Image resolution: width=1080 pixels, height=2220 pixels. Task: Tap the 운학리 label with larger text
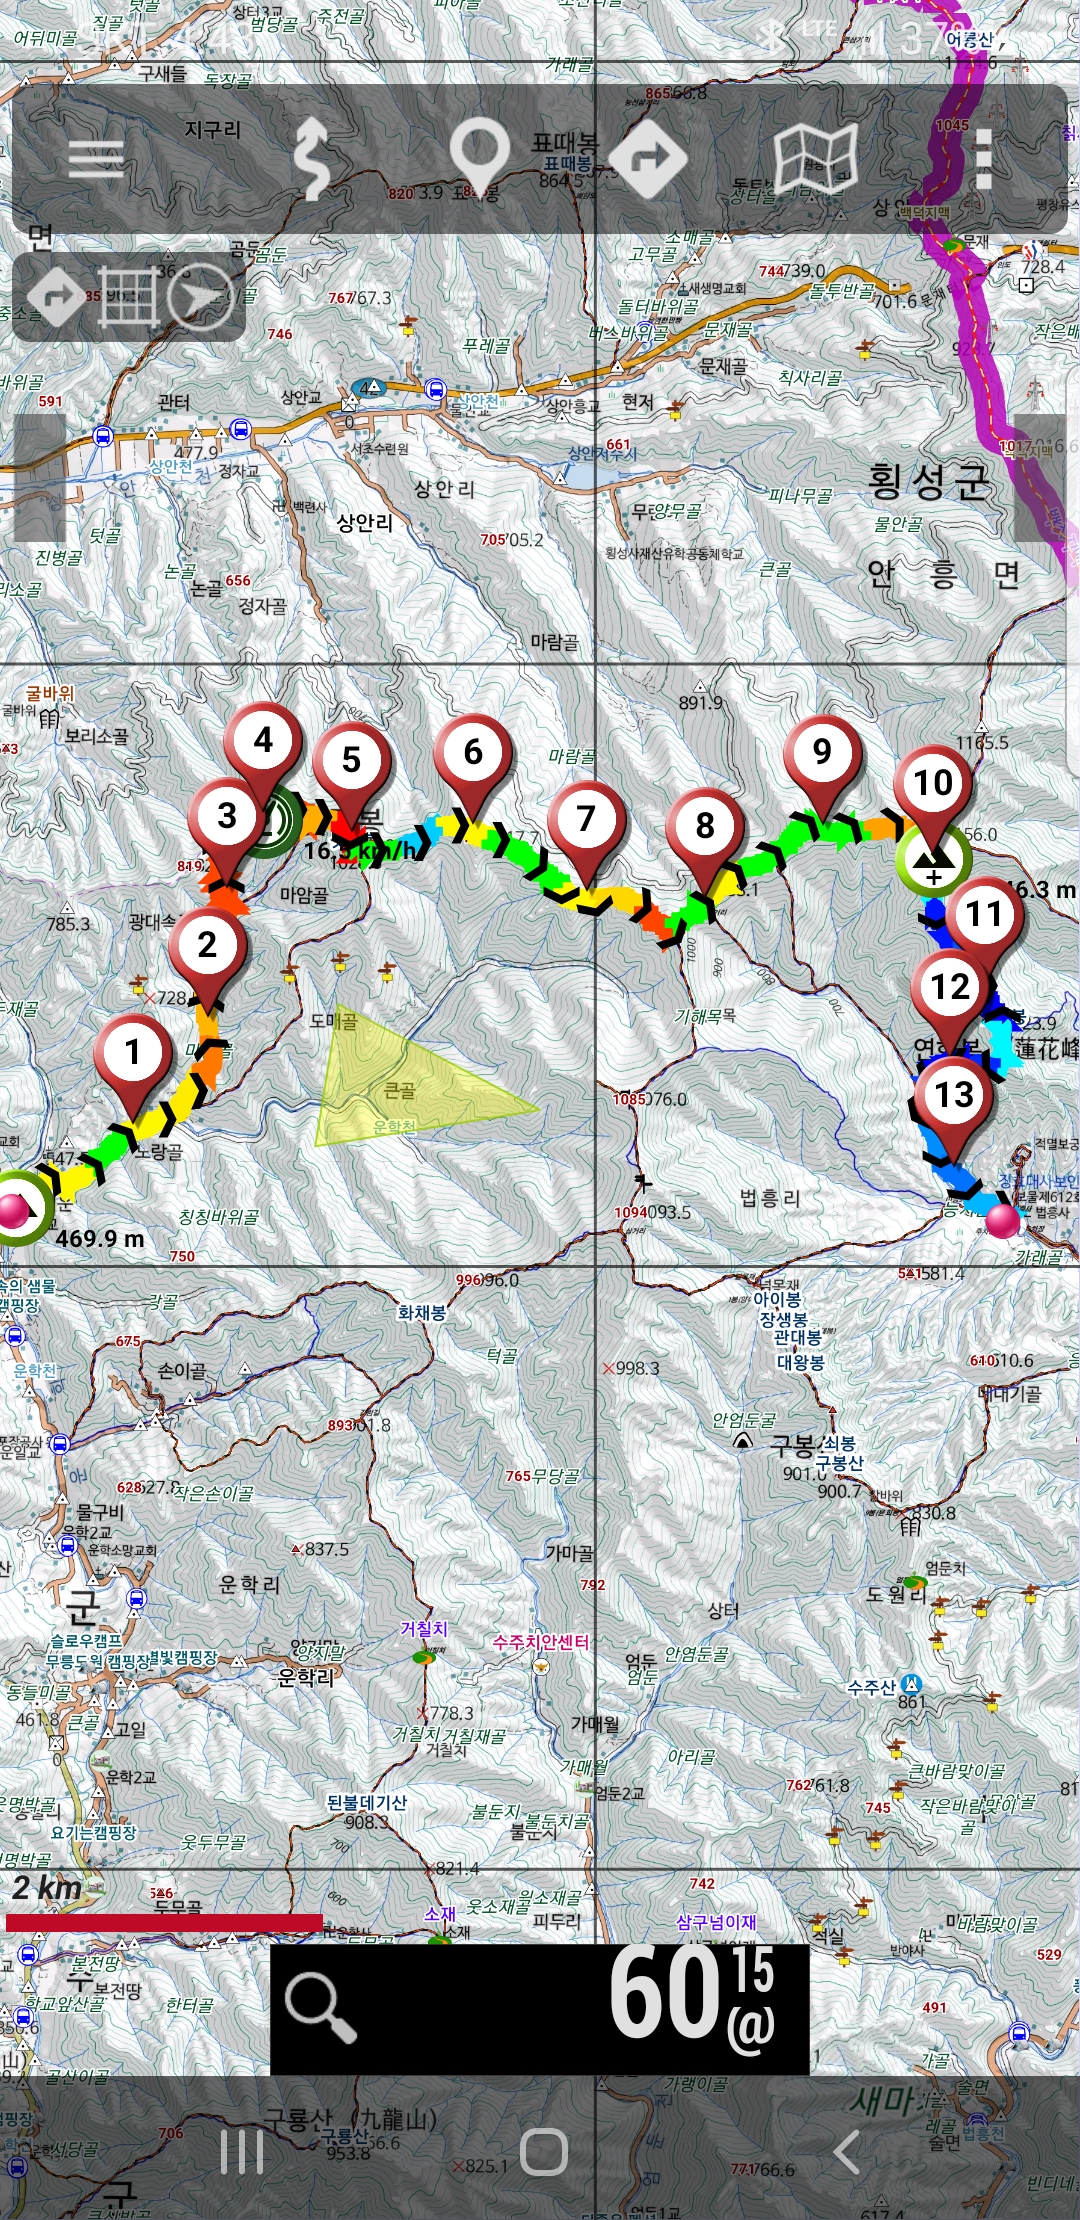(306, 1677)
